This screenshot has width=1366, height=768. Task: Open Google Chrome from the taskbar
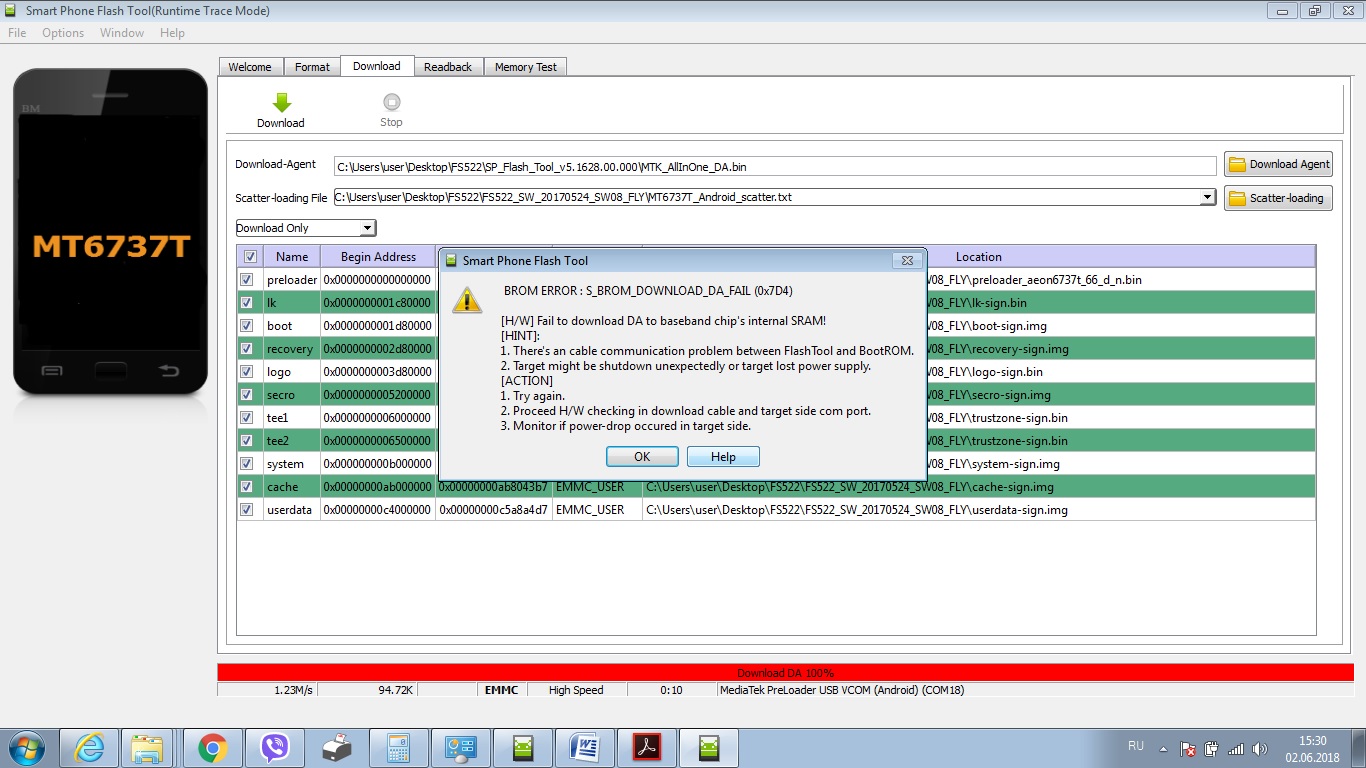point(212,748)
